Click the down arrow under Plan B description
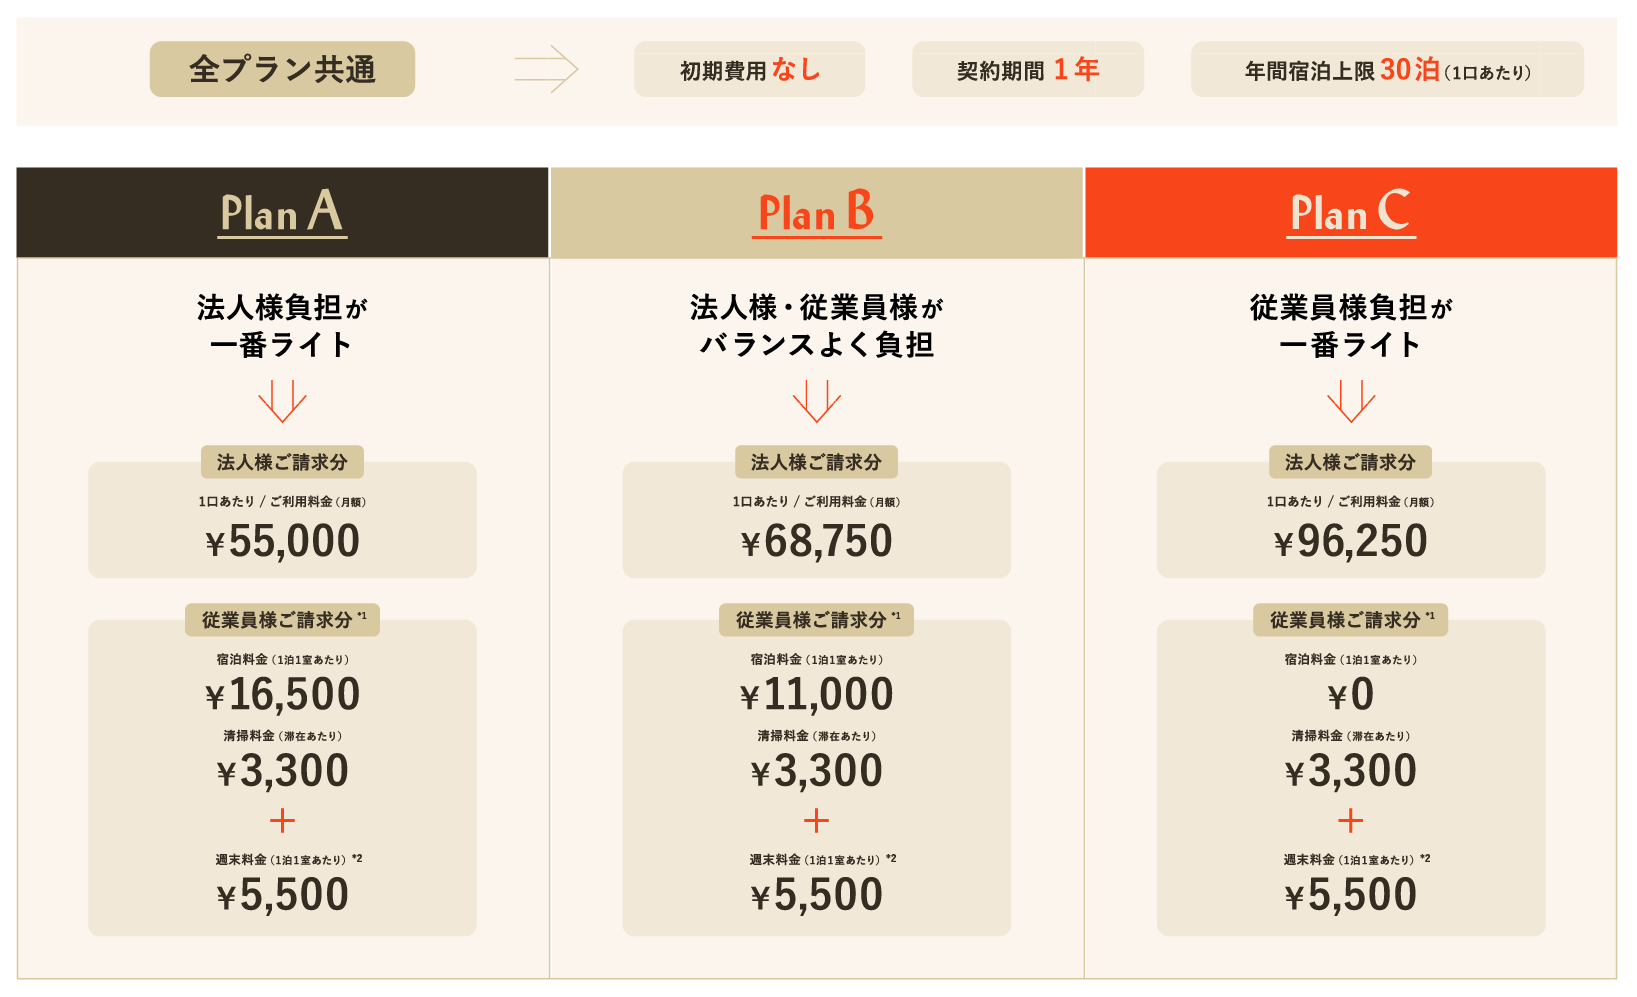Screen dimensions: 1637x997 816,401
